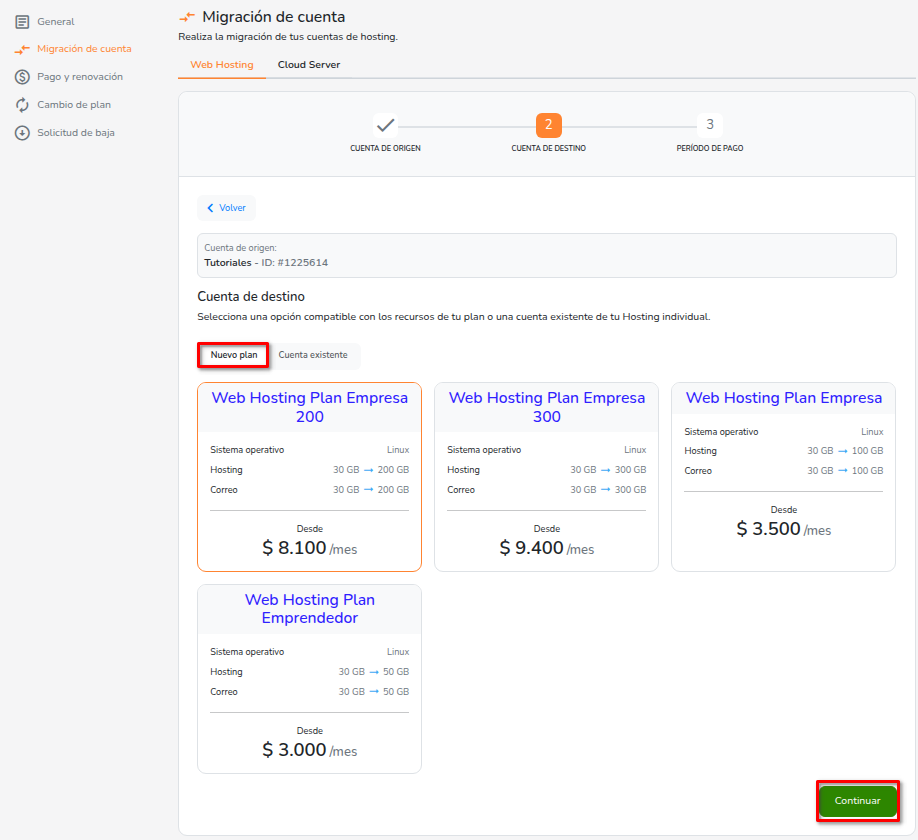Click the Pago y renovación dollar icon

[x=22, y=77]
